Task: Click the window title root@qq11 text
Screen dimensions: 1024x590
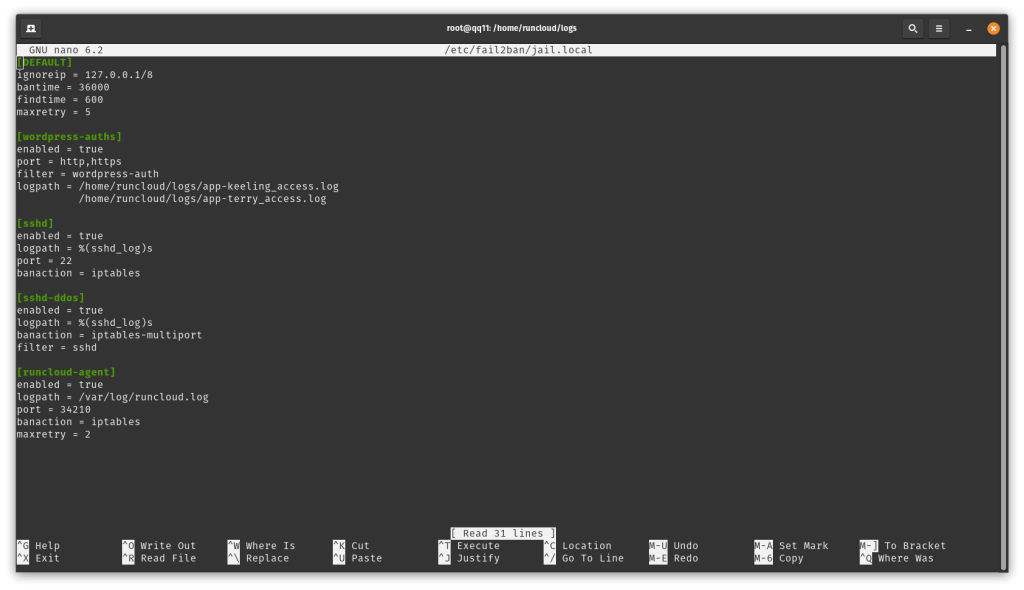Action: 511,28
